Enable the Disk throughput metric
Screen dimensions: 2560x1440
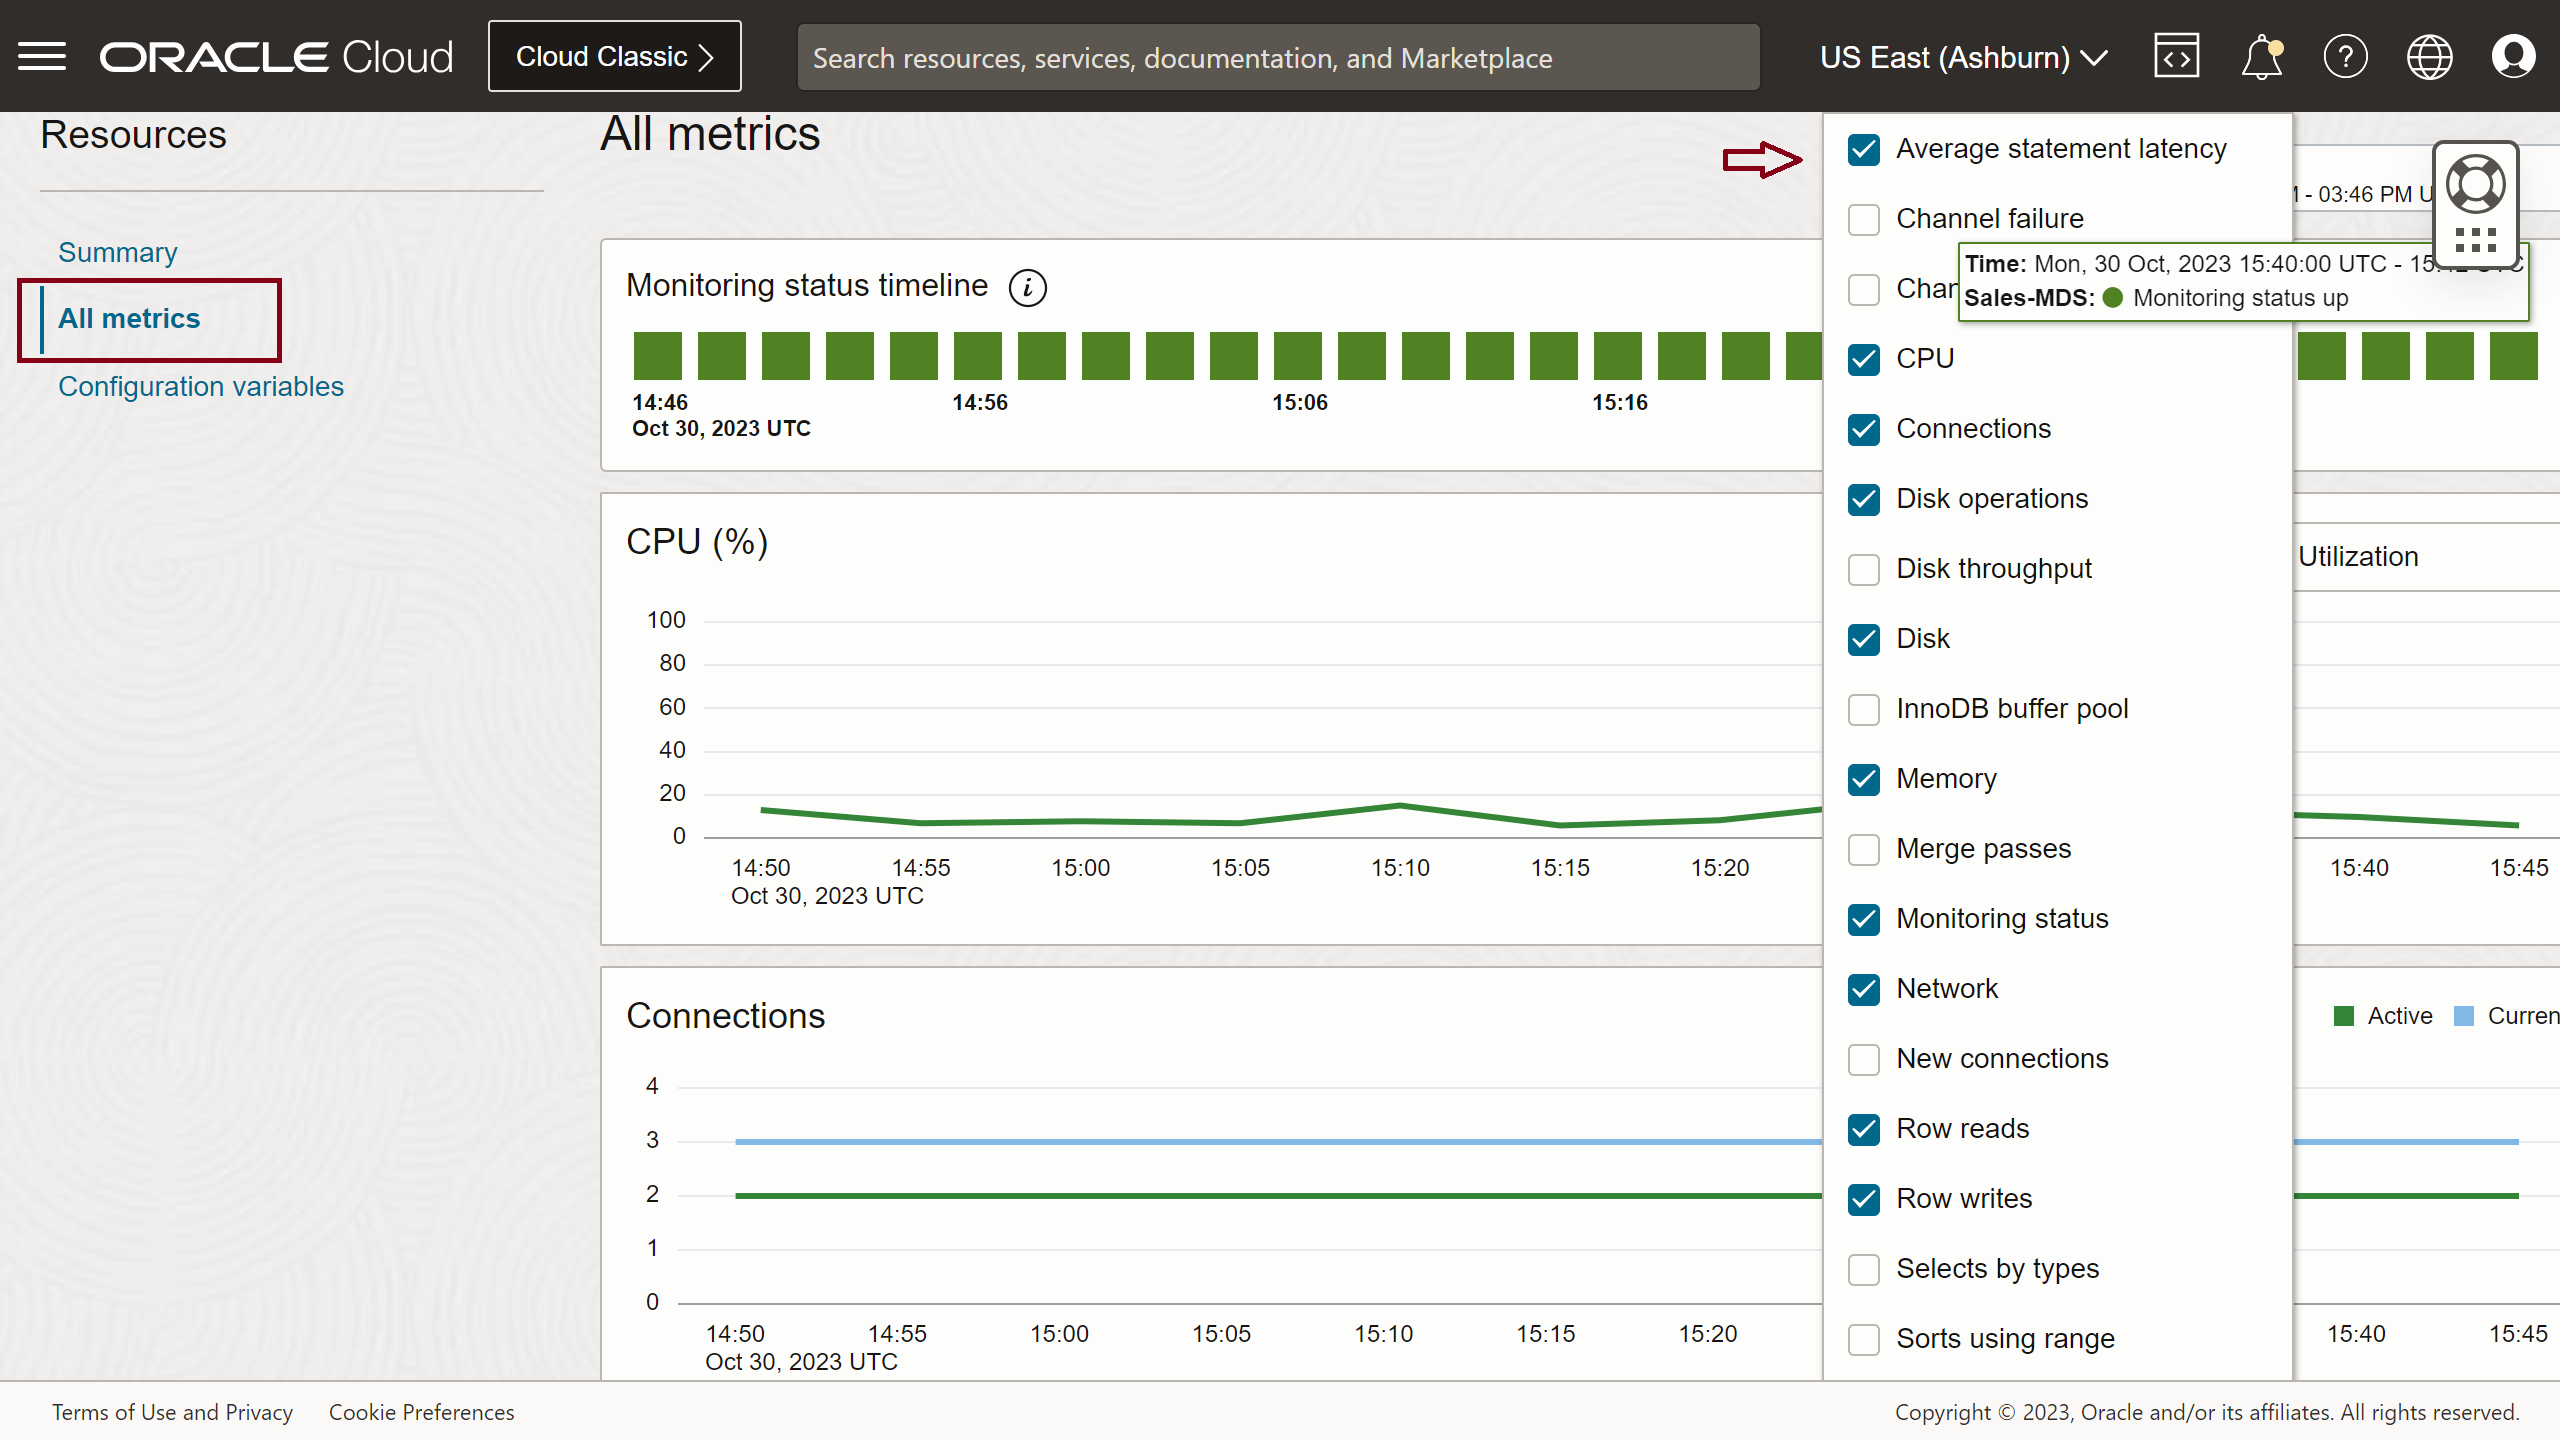coord(1864,569)
